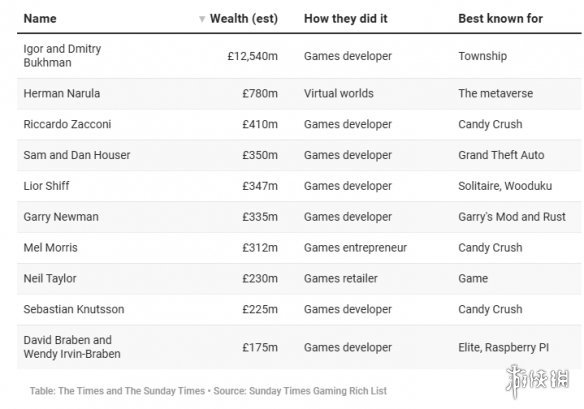
Task: Click the £12,540m wealth value
Action: pyautogui.click(x=253, y=56)
